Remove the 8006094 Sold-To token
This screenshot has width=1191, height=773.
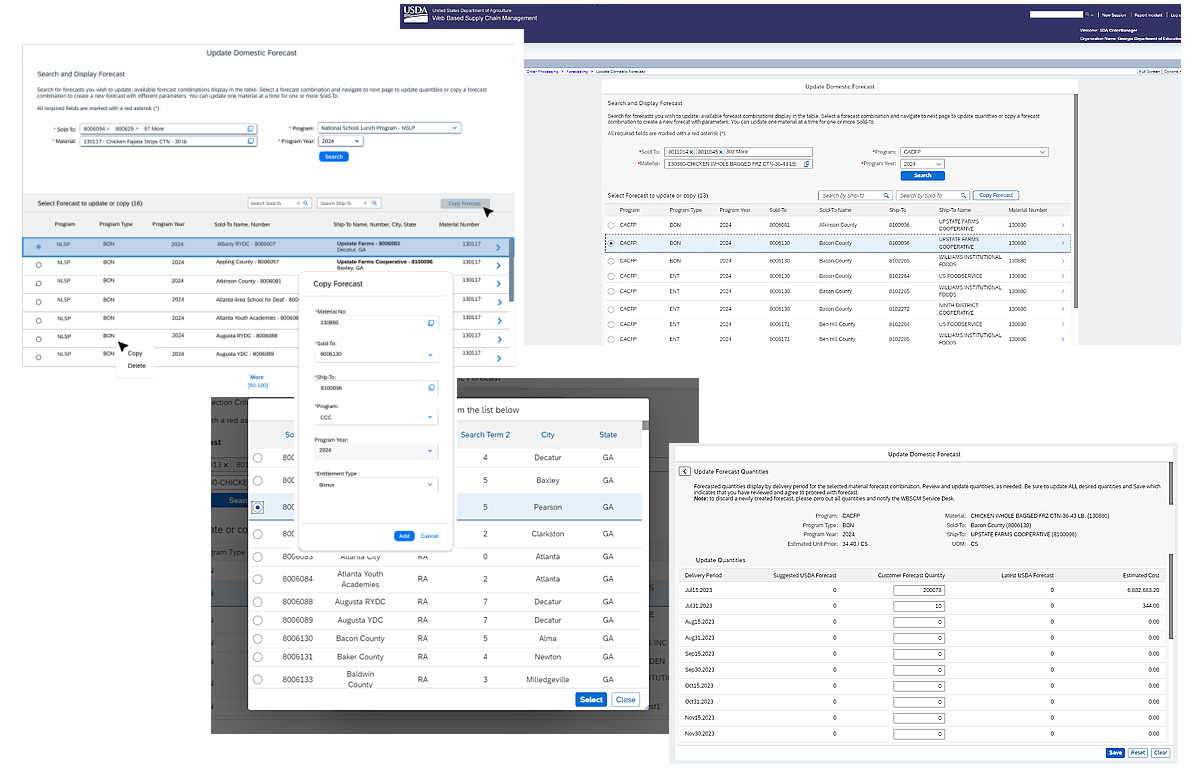(x=110, y=129)
